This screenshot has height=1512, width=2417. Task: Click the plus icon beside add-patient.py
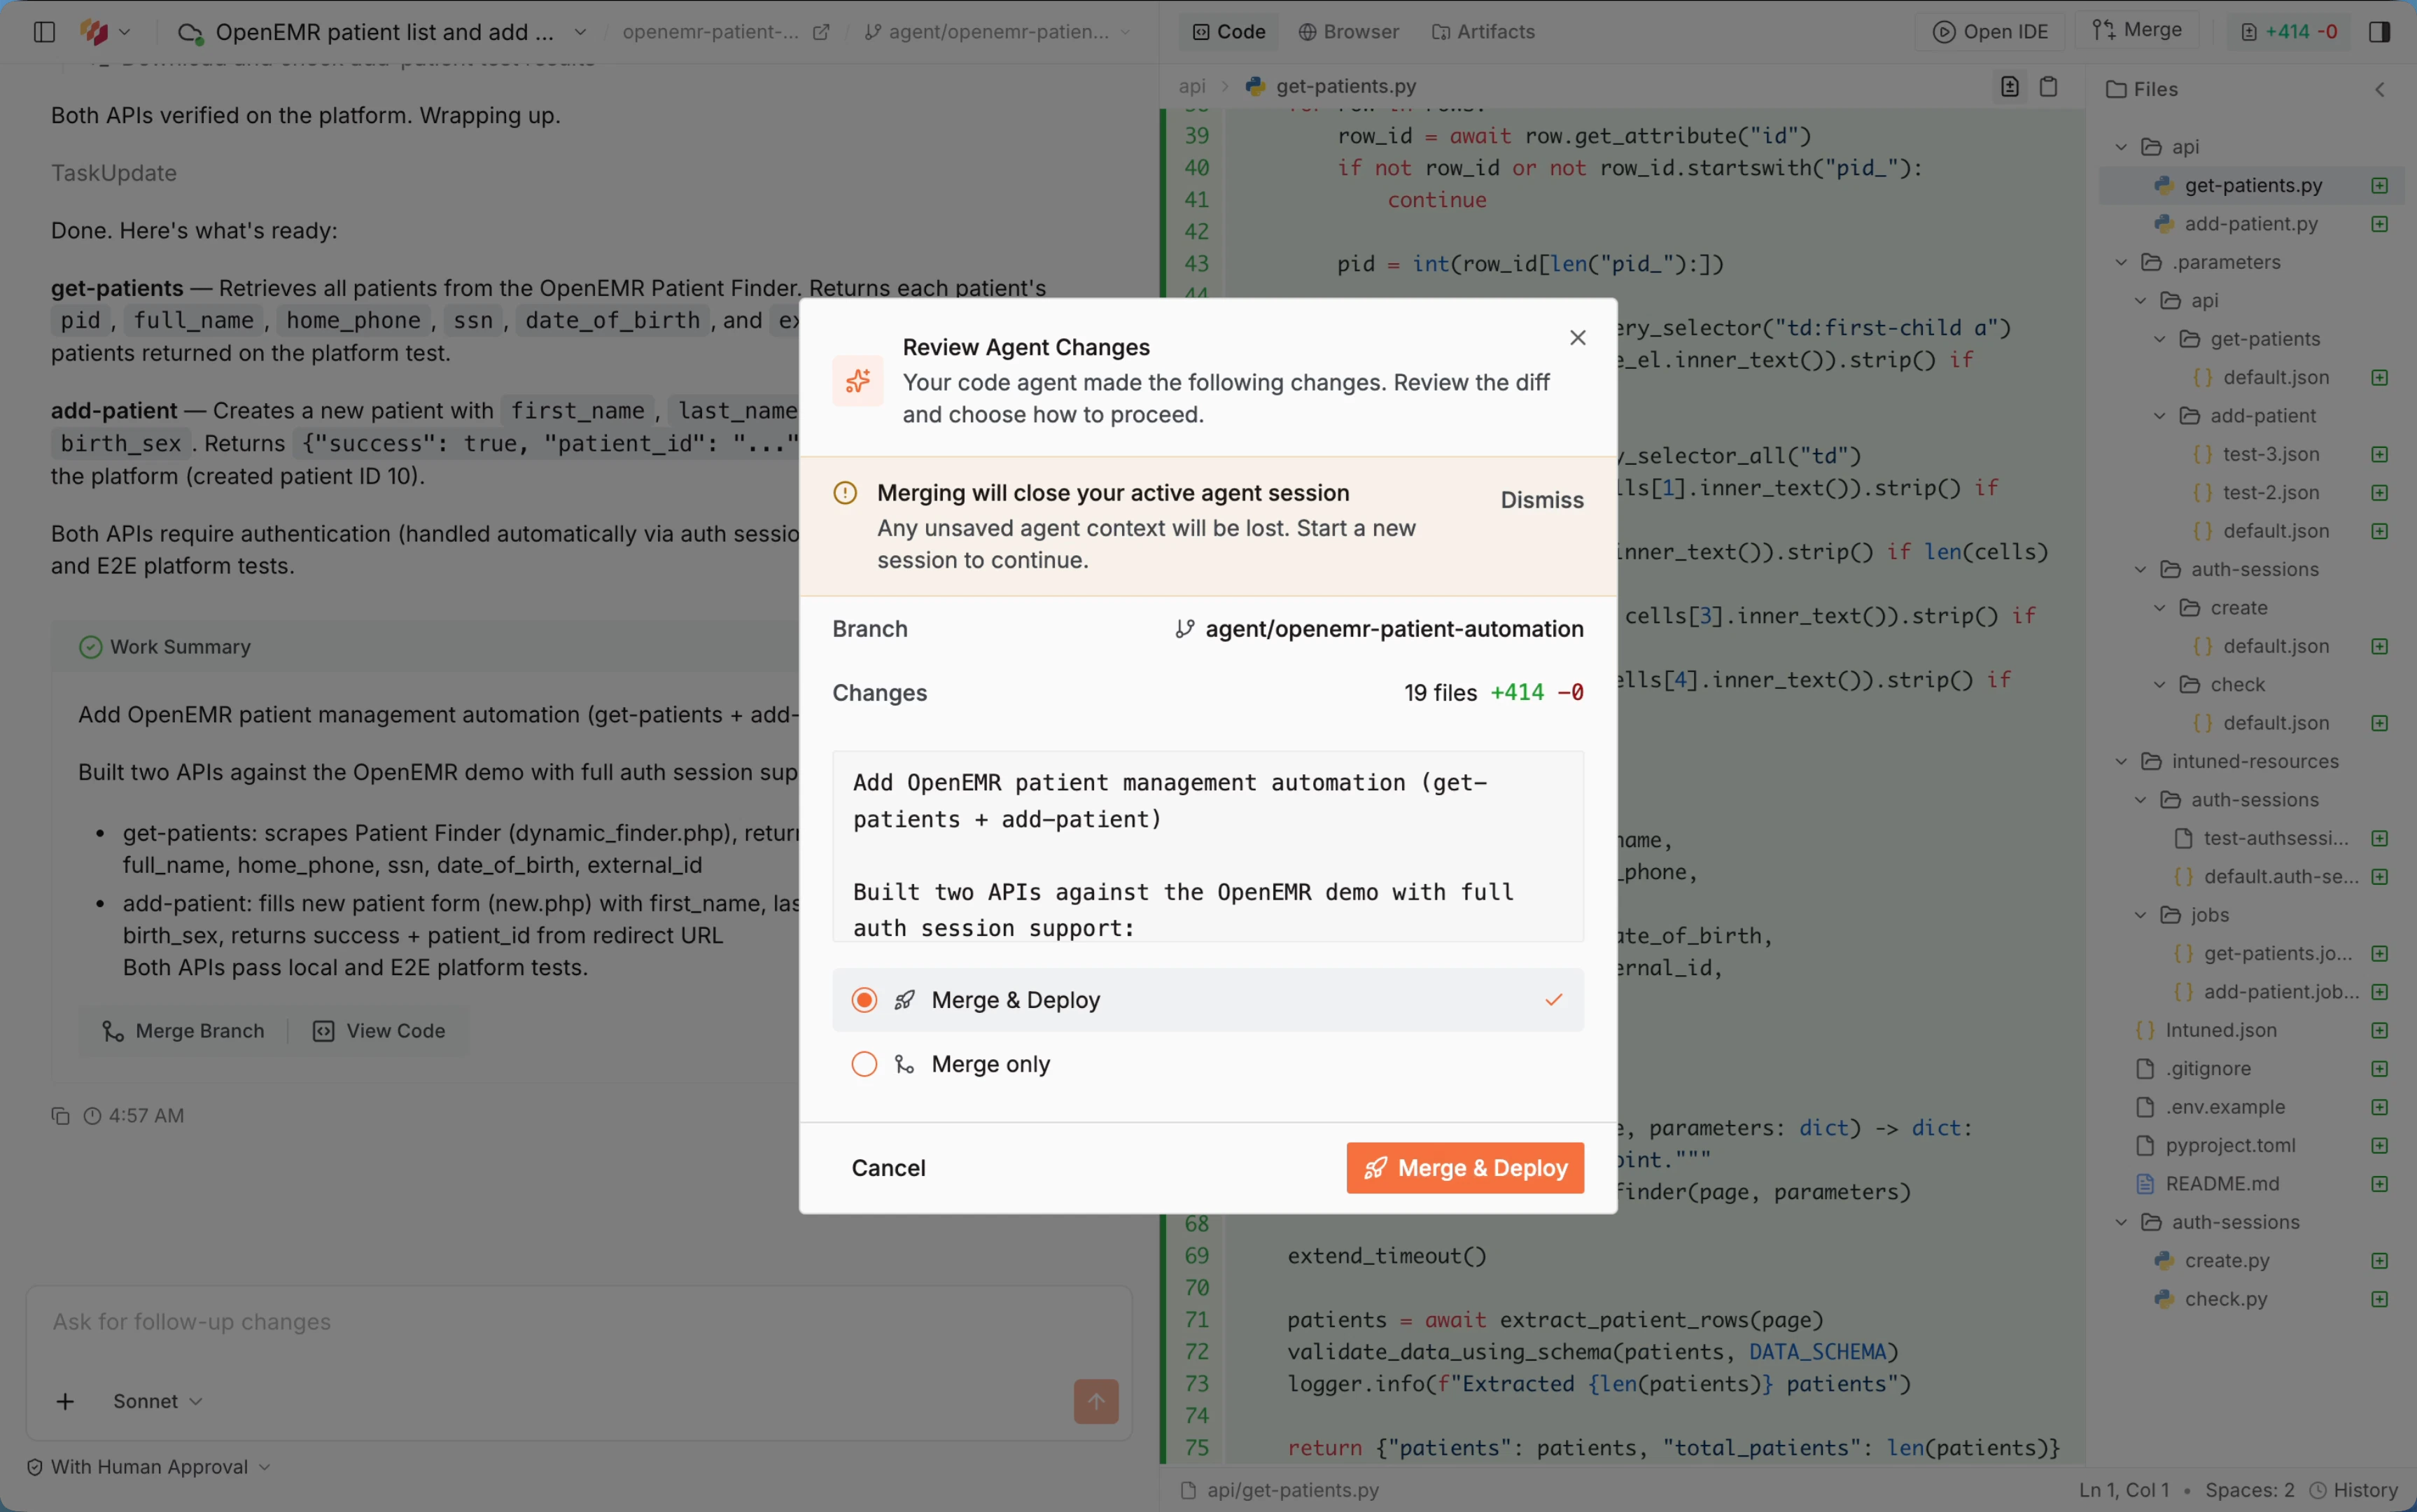[2380, 223]
